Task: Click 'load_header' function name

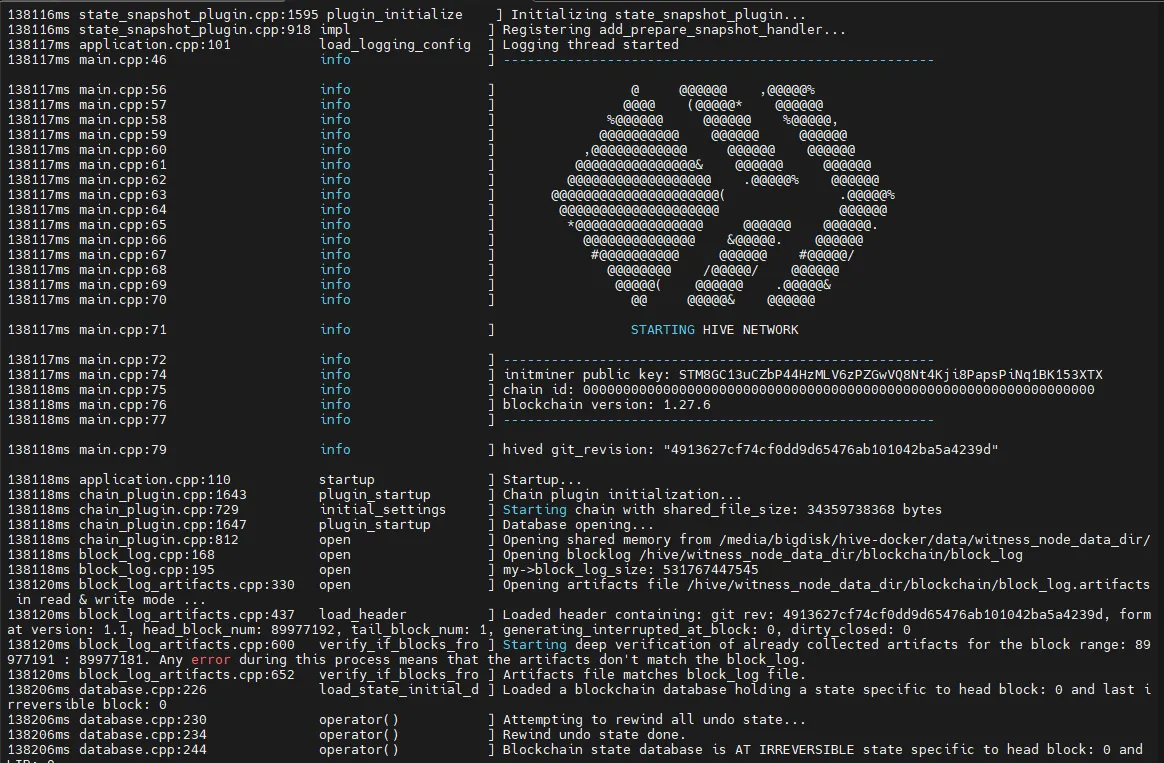Action: click(363, 615)
